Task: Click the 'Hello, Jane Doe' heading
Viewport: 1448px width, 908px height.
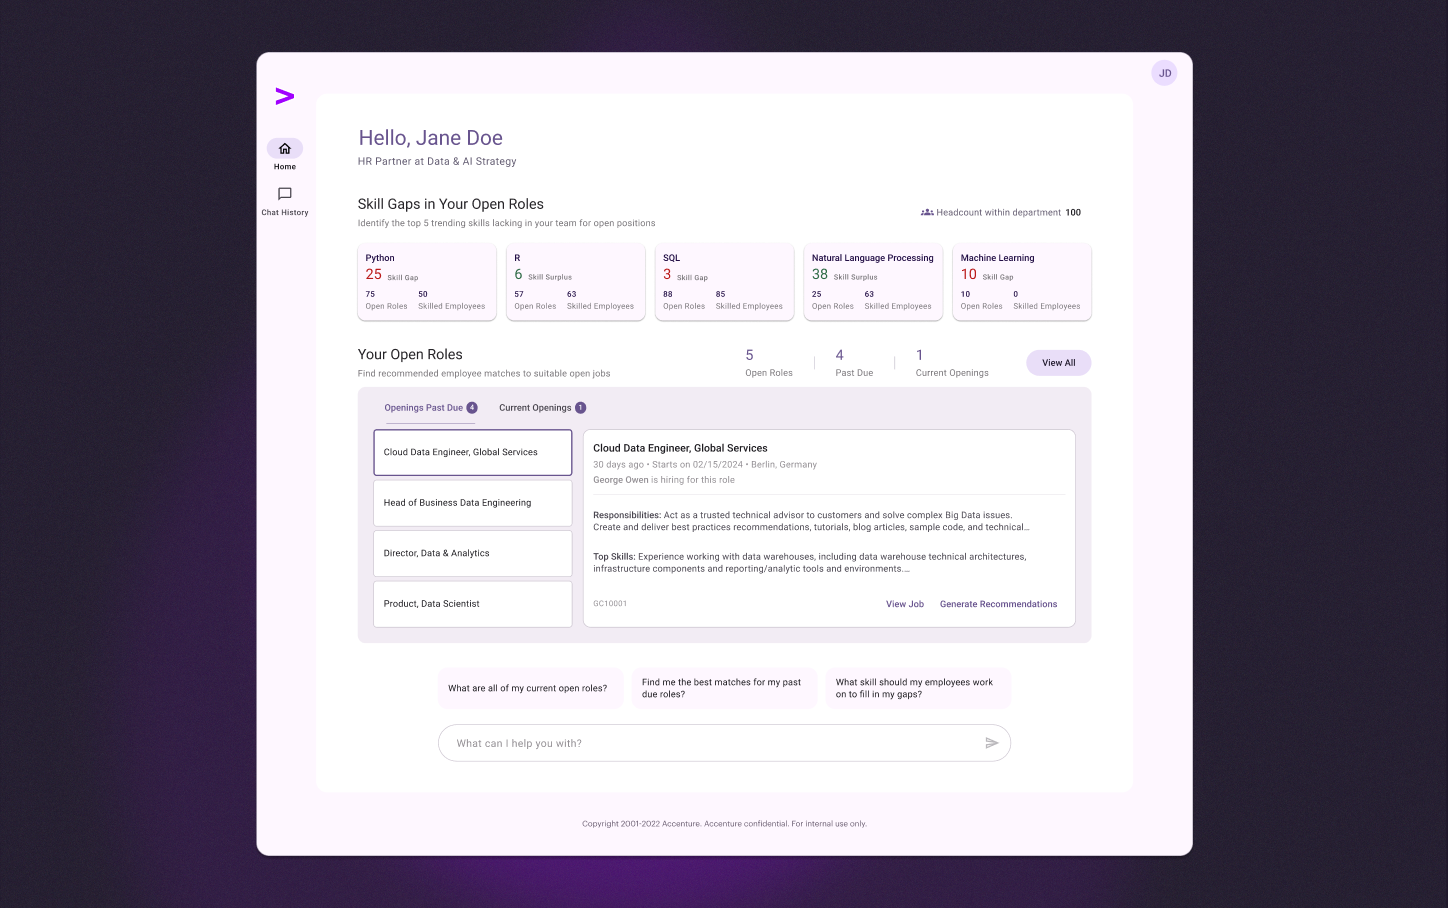Action: point(431,138)
